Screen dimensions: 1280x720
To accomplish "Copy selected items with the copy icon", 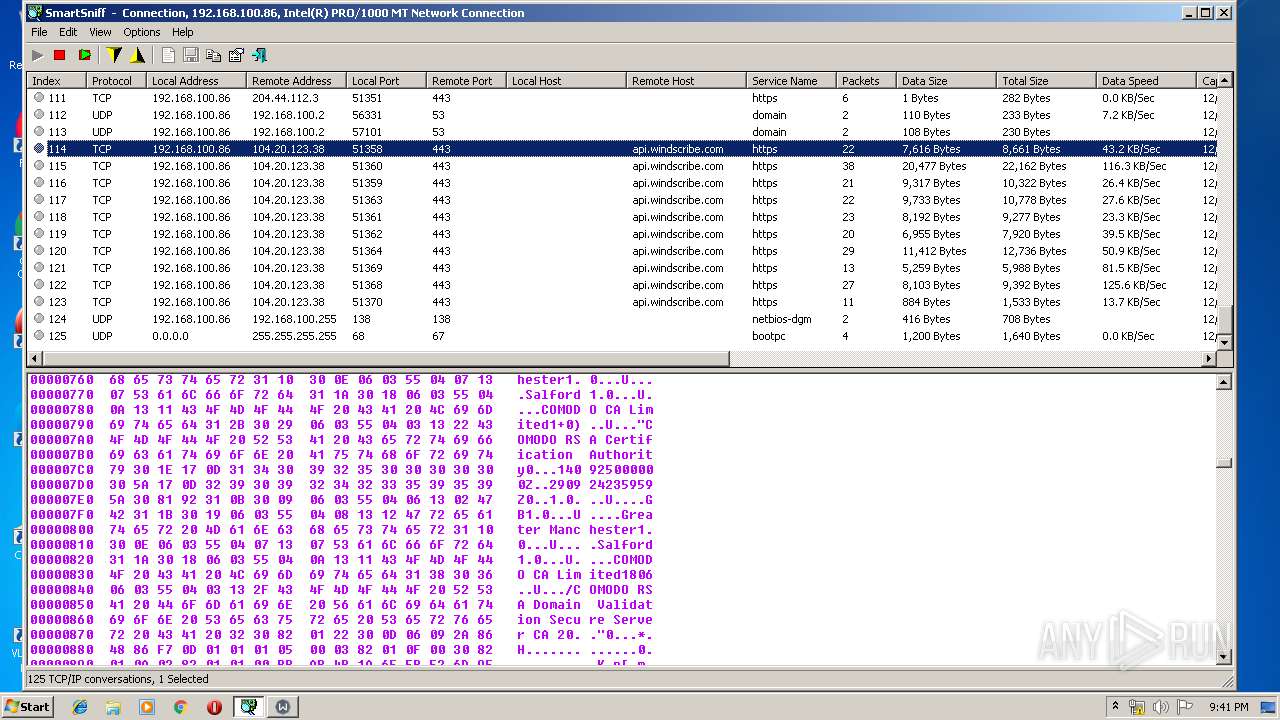I will [x=213, y=55].
